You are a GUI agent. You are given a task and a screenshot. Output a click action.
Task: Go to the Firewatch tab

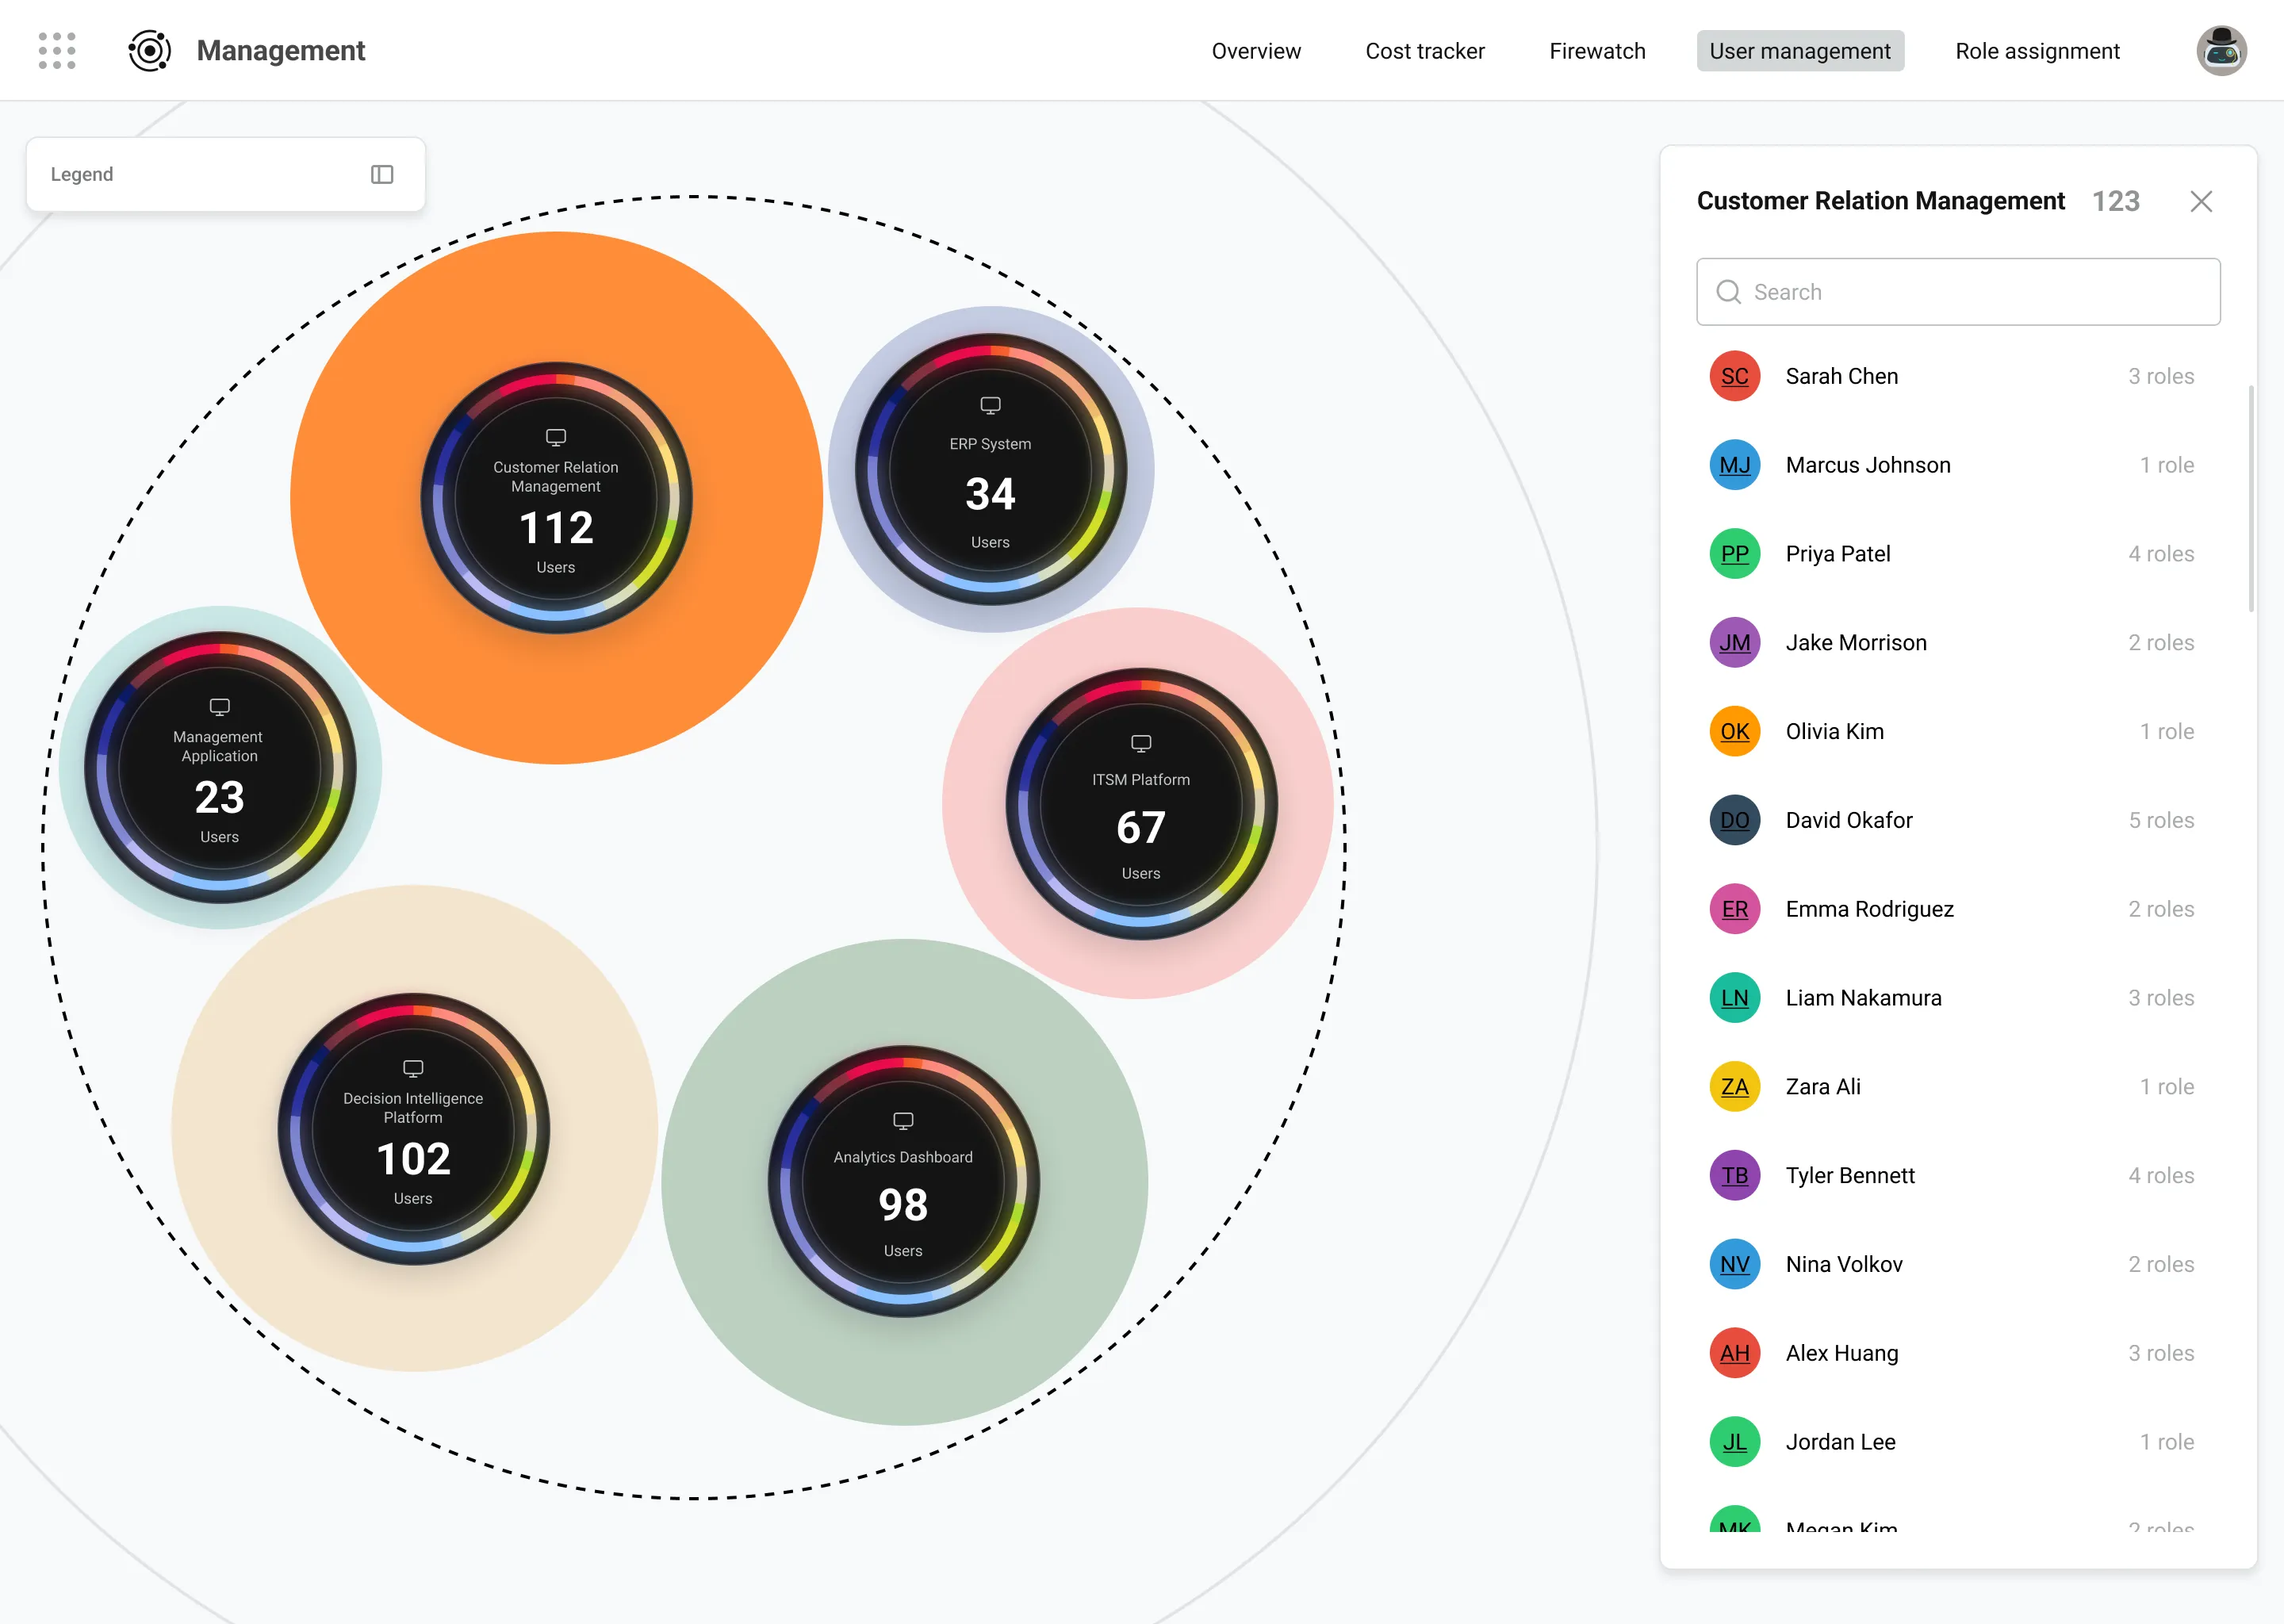click(x=1596, y=51)
